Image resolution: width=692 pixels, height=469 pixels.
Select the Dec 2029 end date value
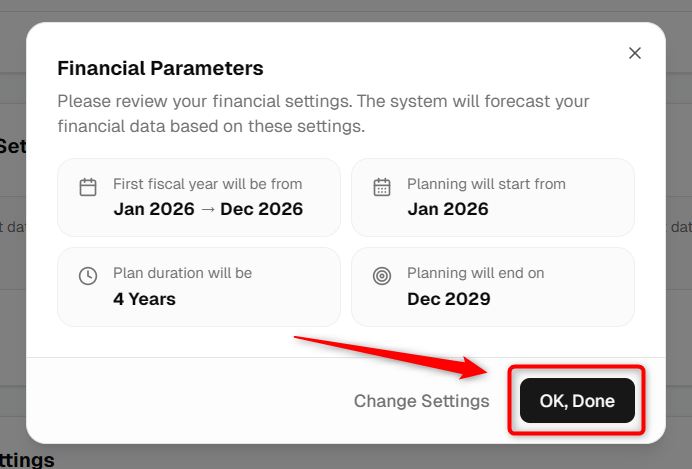448,299
